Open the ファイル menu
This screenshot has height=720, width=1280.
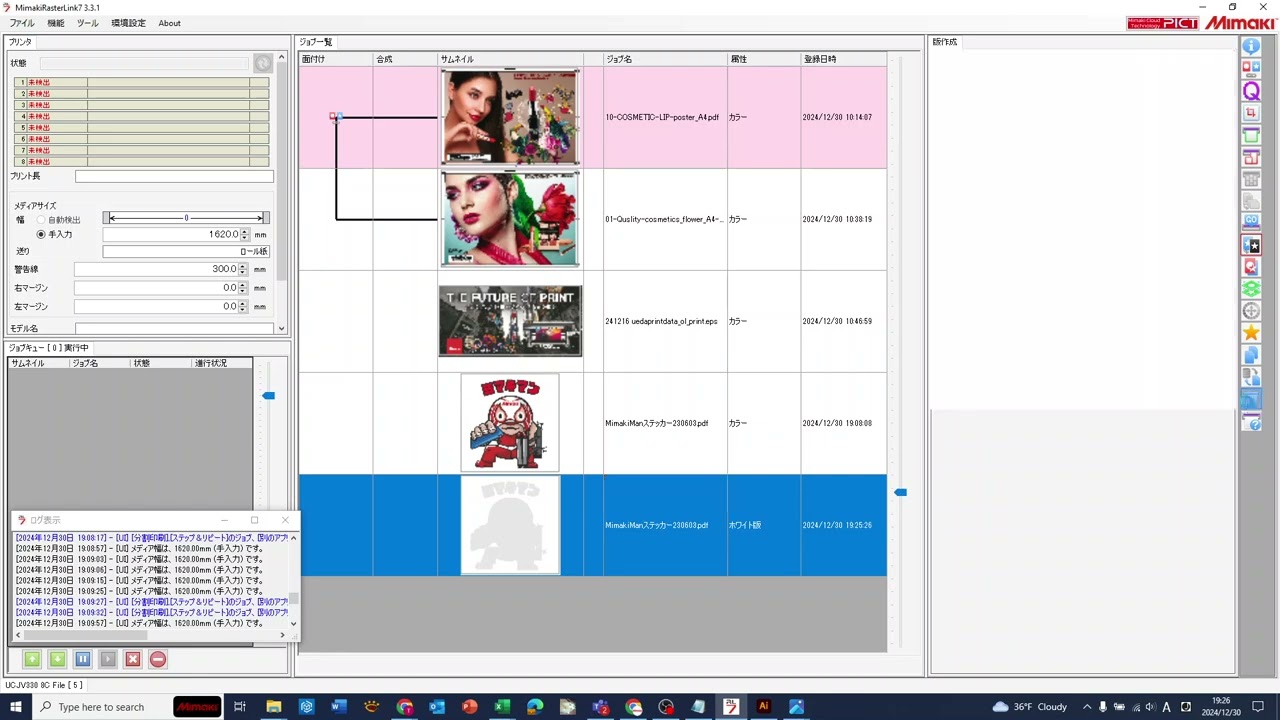coord(22,23)
